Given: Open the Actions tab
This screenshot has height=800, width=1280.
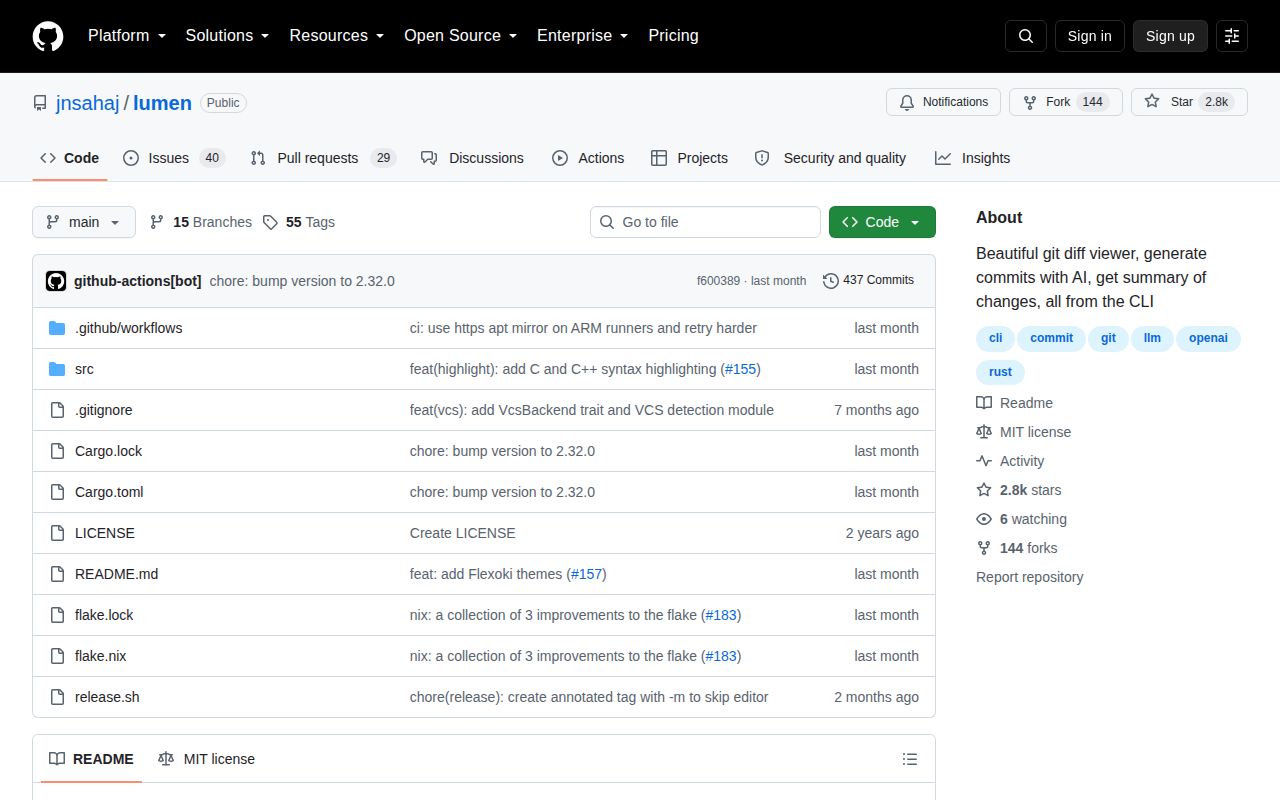Looking at the screenshot, I should (x=588, y=158).
